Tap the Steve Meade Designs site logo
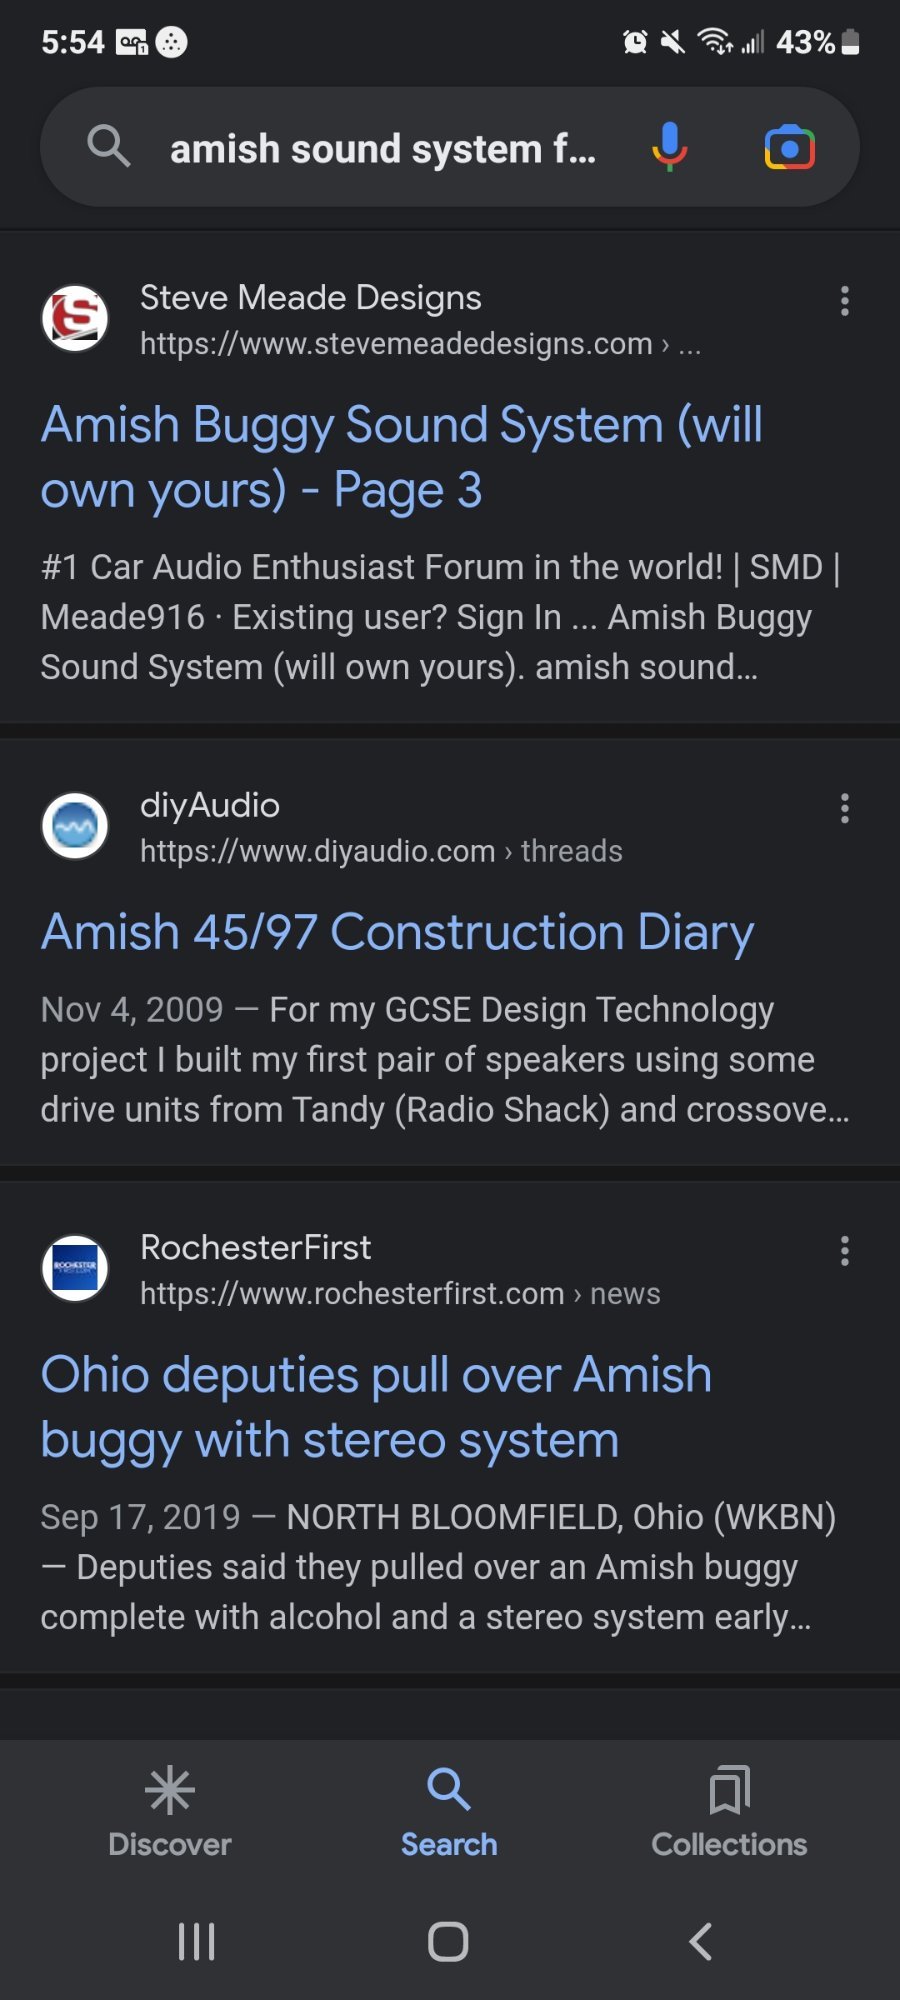 coord(75,319)
